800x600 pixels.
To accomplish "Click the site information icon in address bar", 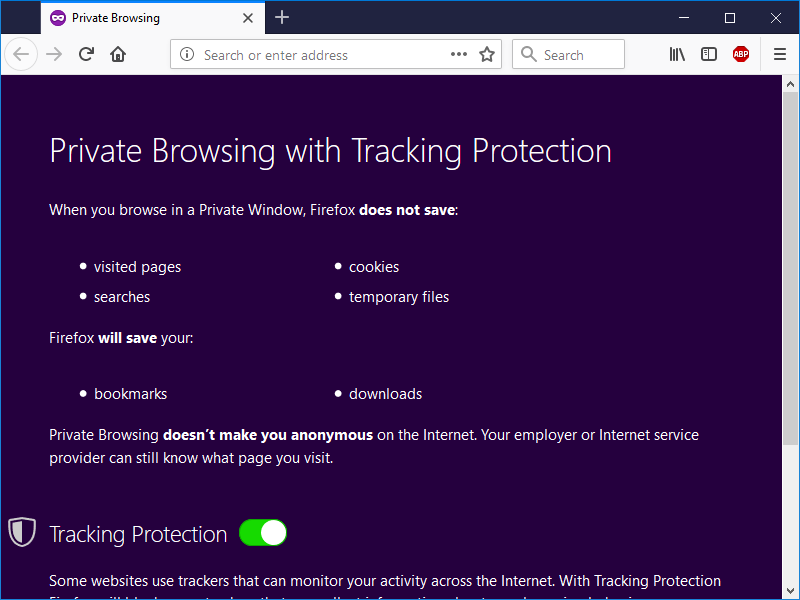I will click(187, 55).
